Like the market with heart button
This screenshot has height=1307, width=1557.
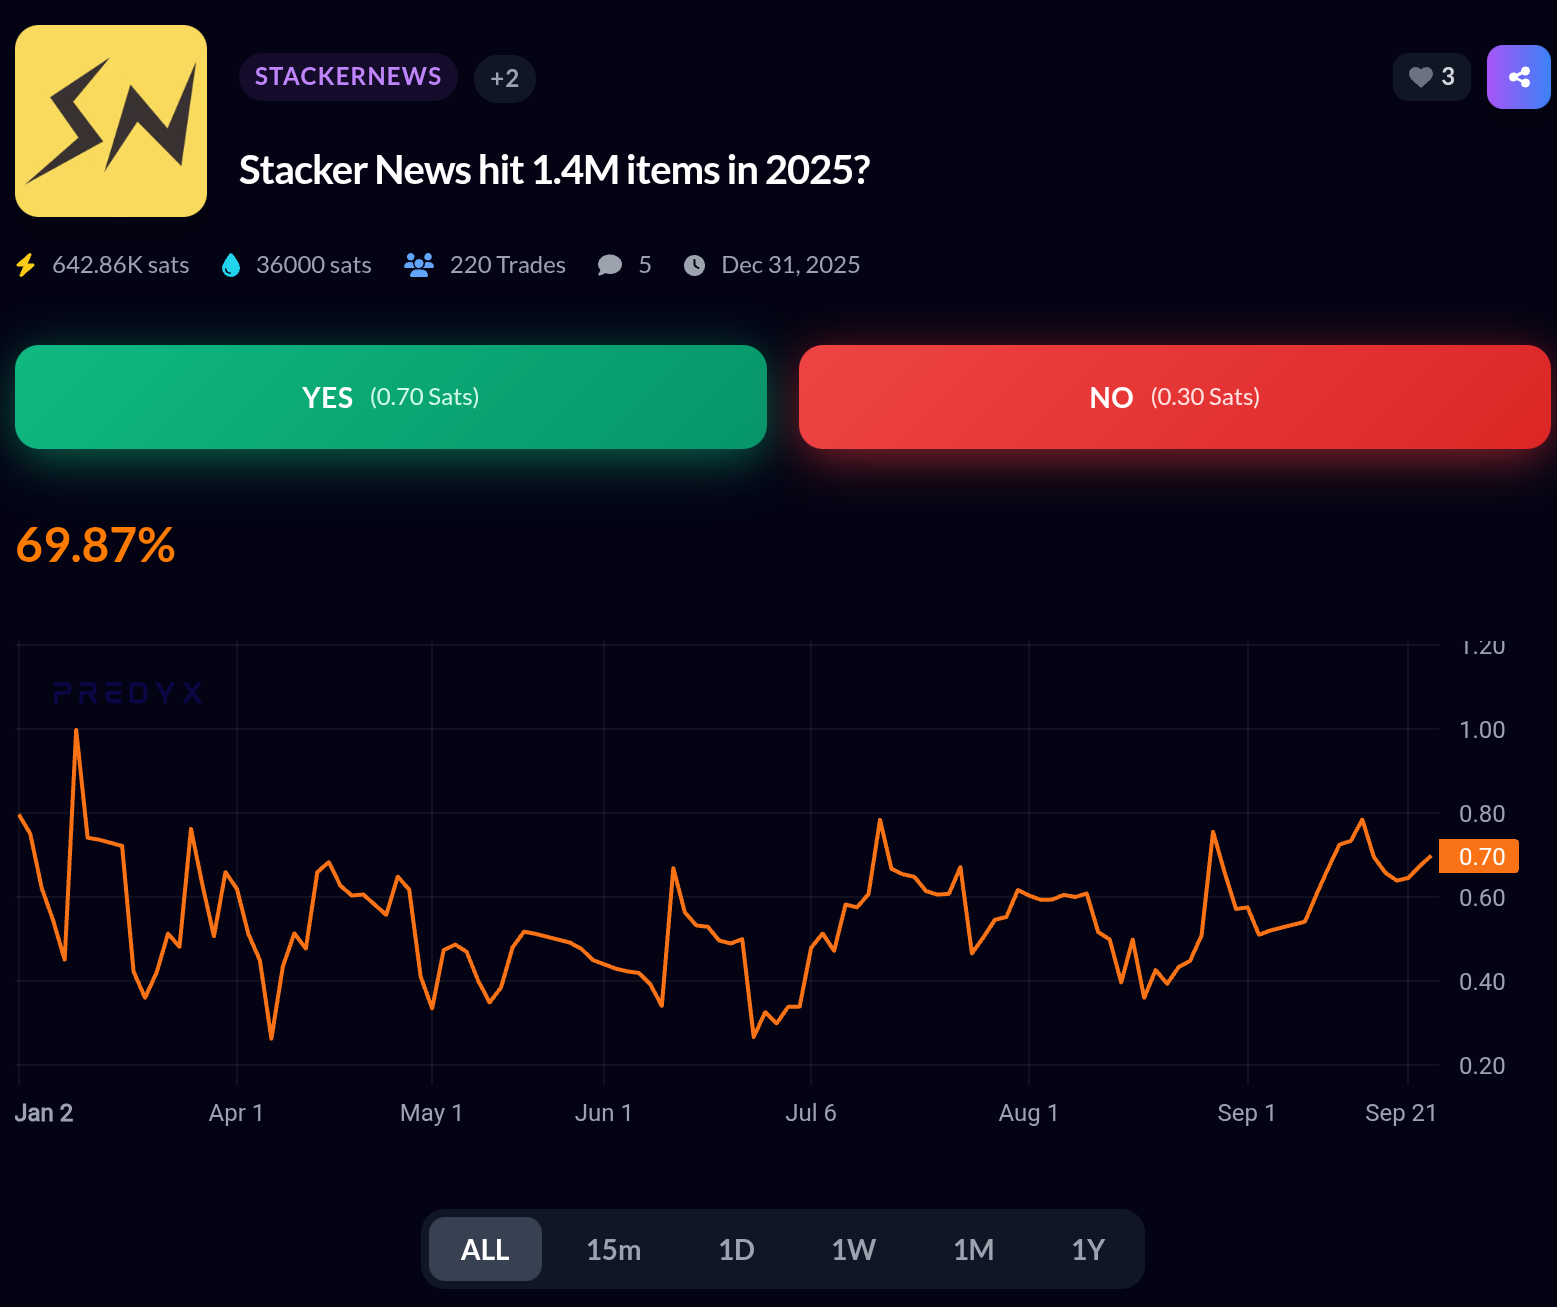(x=1431, y=77)
